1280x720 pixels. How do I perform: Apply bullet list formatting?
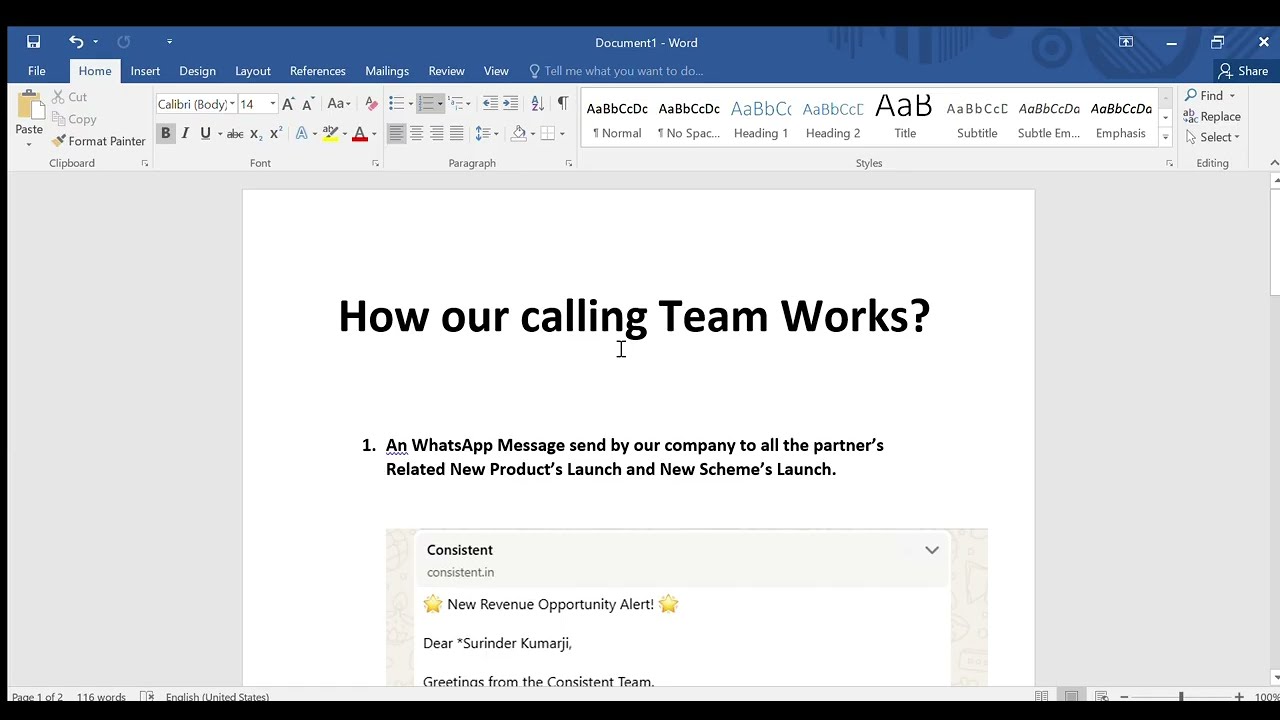[396, 104]
